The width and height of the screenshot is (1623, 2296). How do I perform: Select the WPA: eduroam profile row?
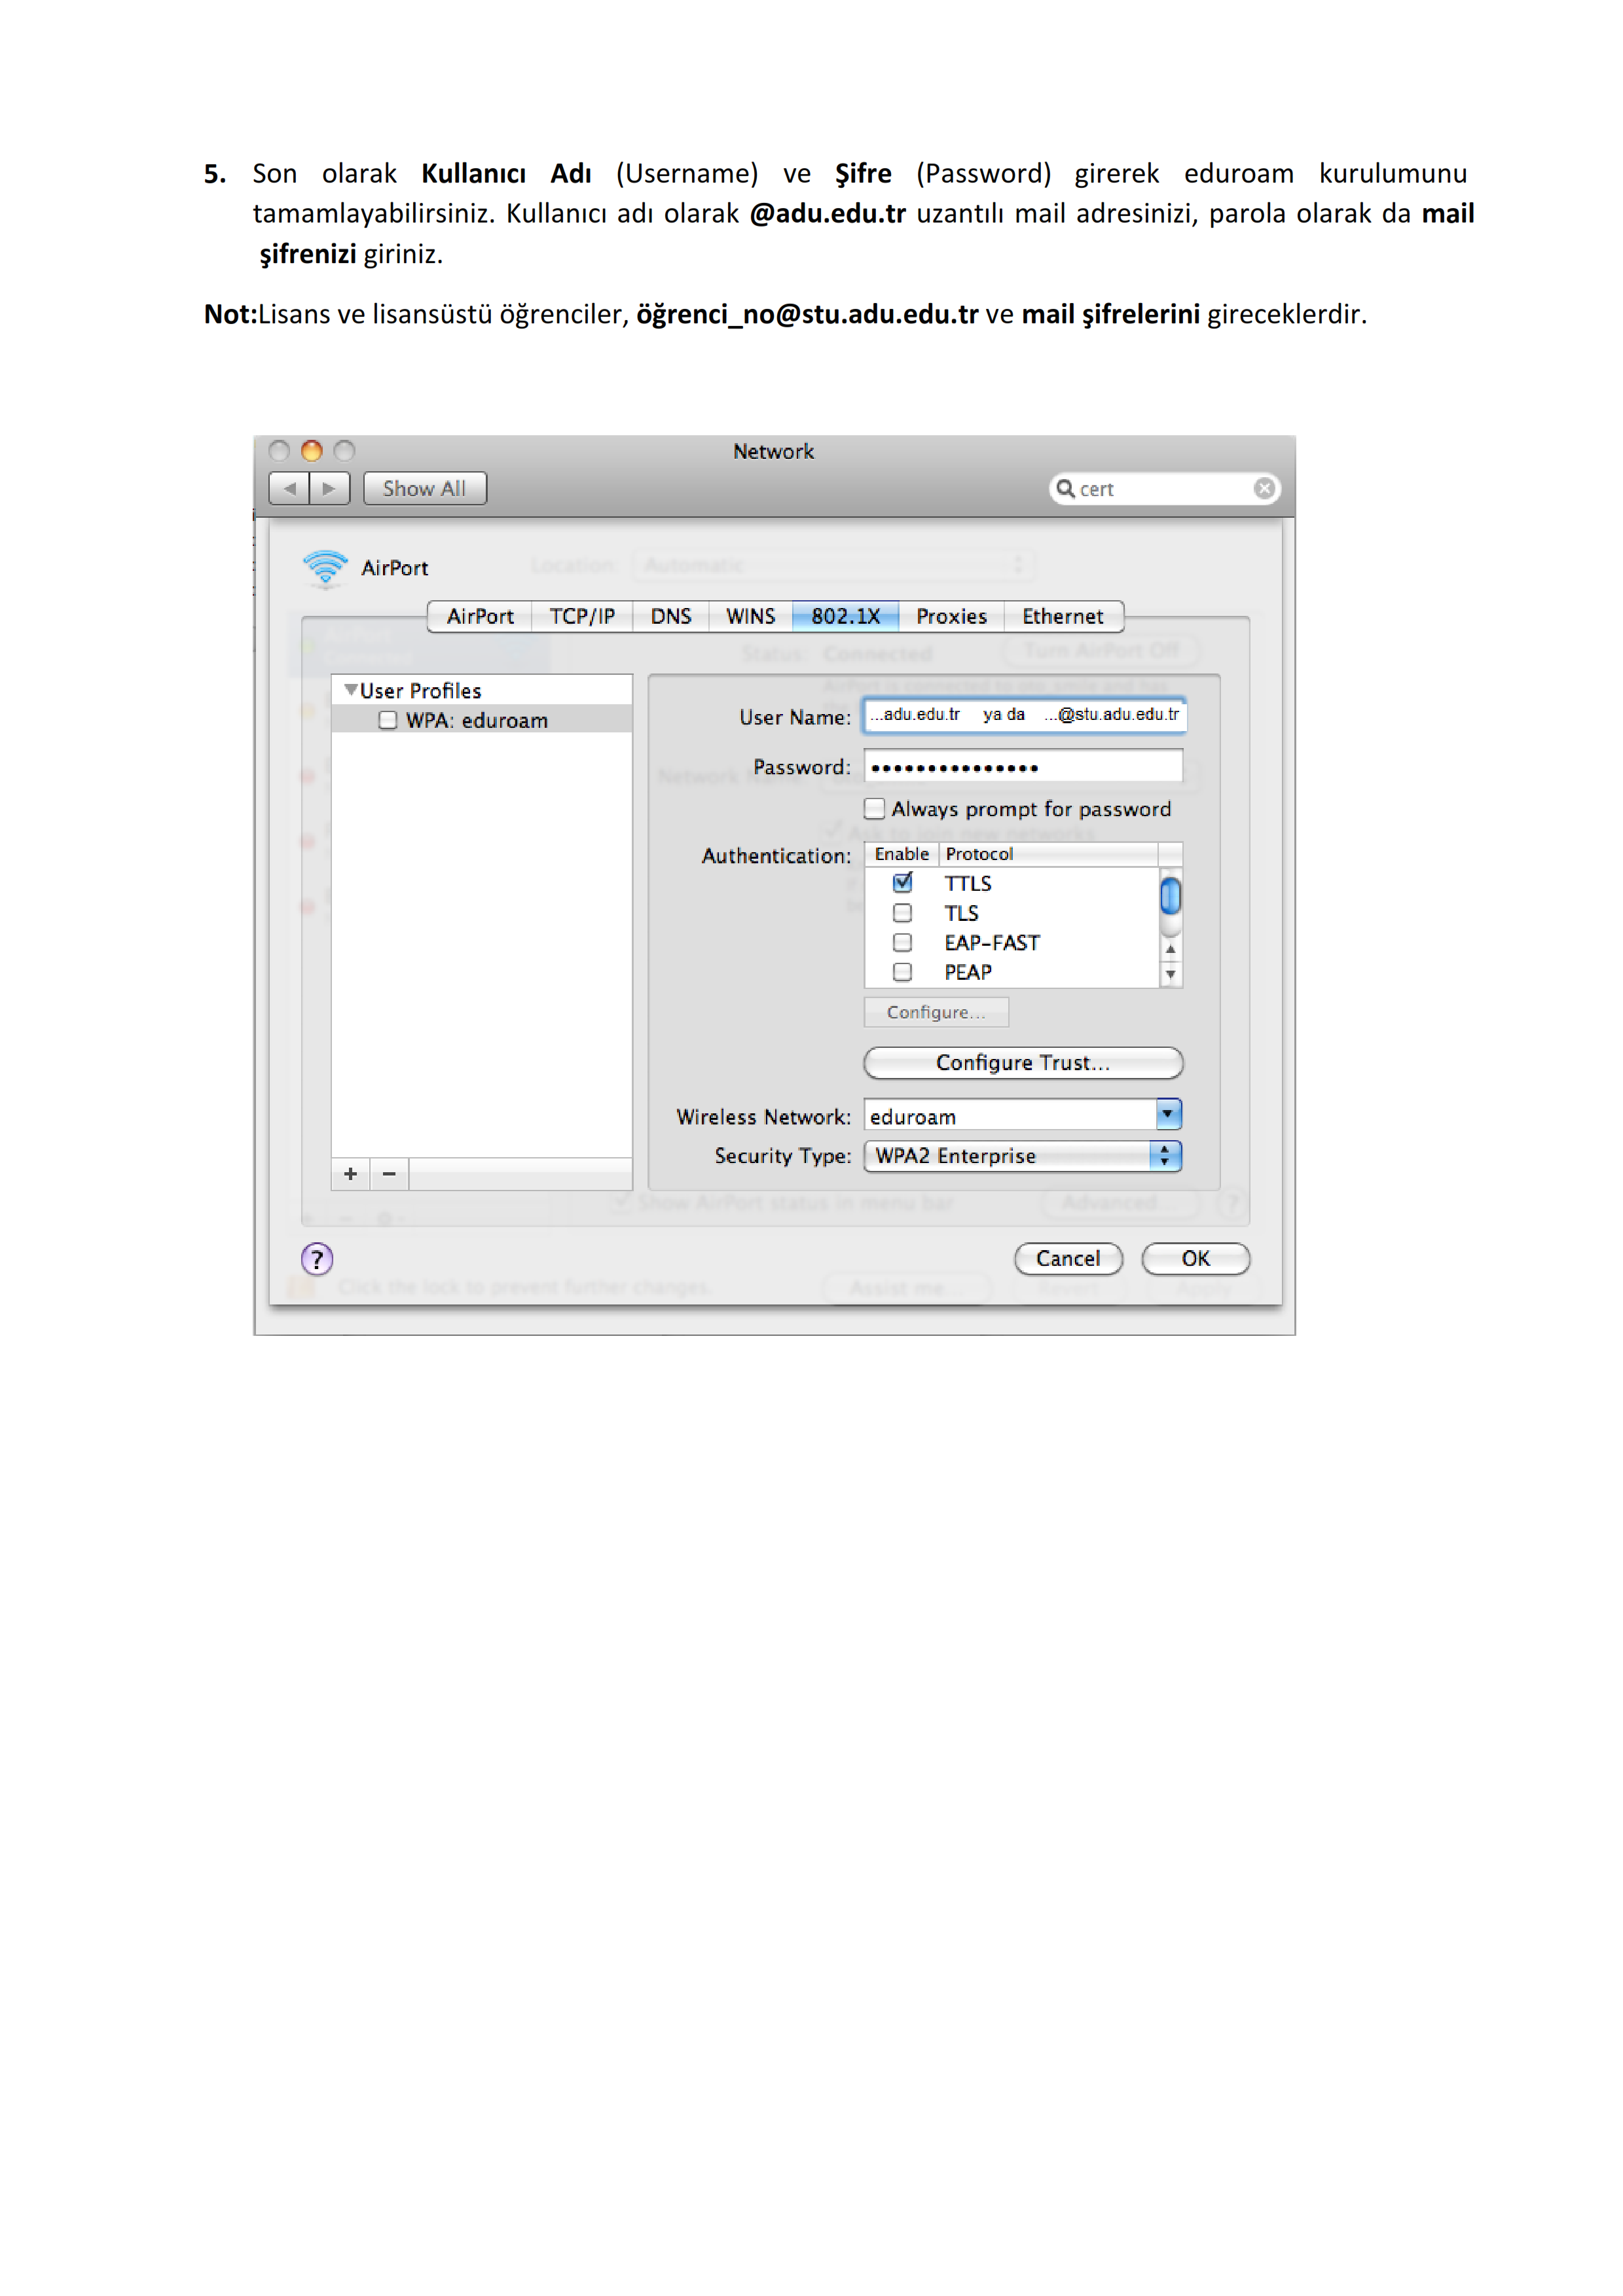pyautogui.click(x=482, y=720)
